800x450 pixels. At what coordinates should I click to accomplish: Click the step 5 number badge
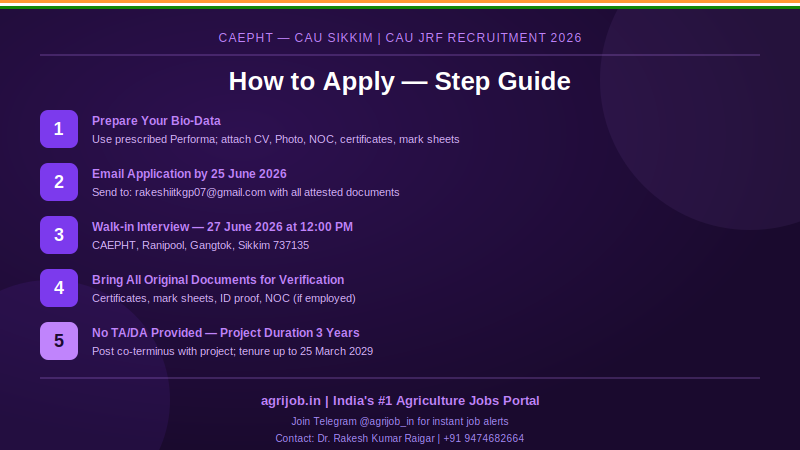(59, 341)
